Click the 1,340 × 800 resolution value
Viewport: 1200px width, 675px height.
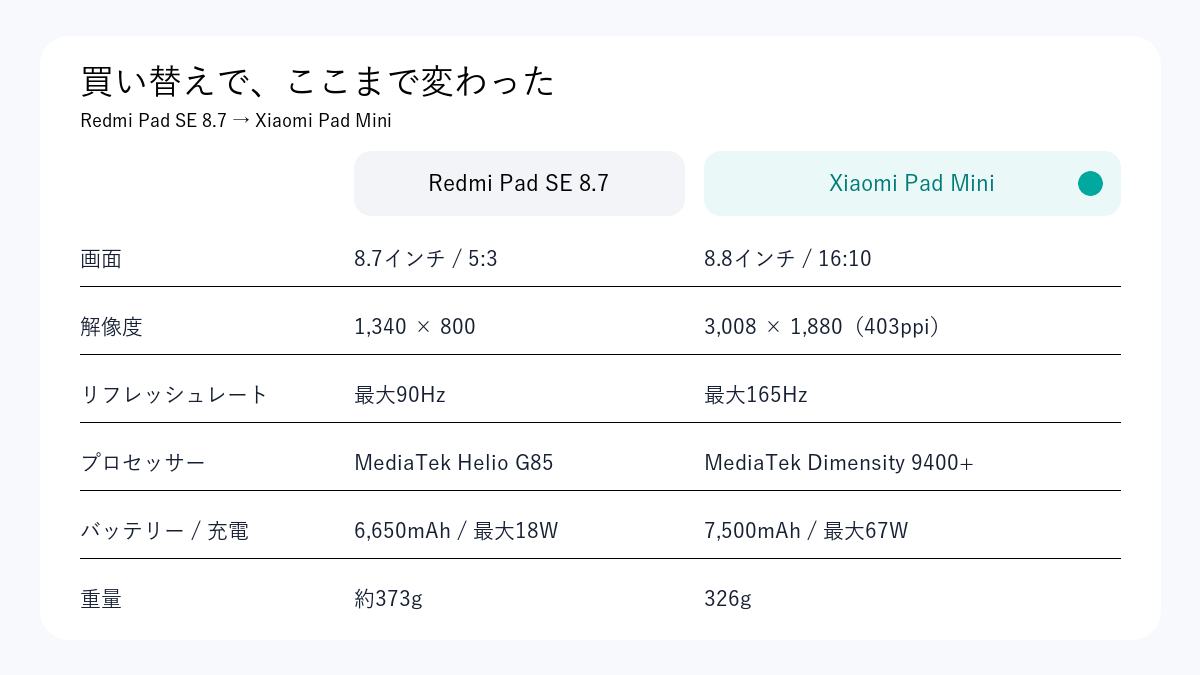click(415, 327)
